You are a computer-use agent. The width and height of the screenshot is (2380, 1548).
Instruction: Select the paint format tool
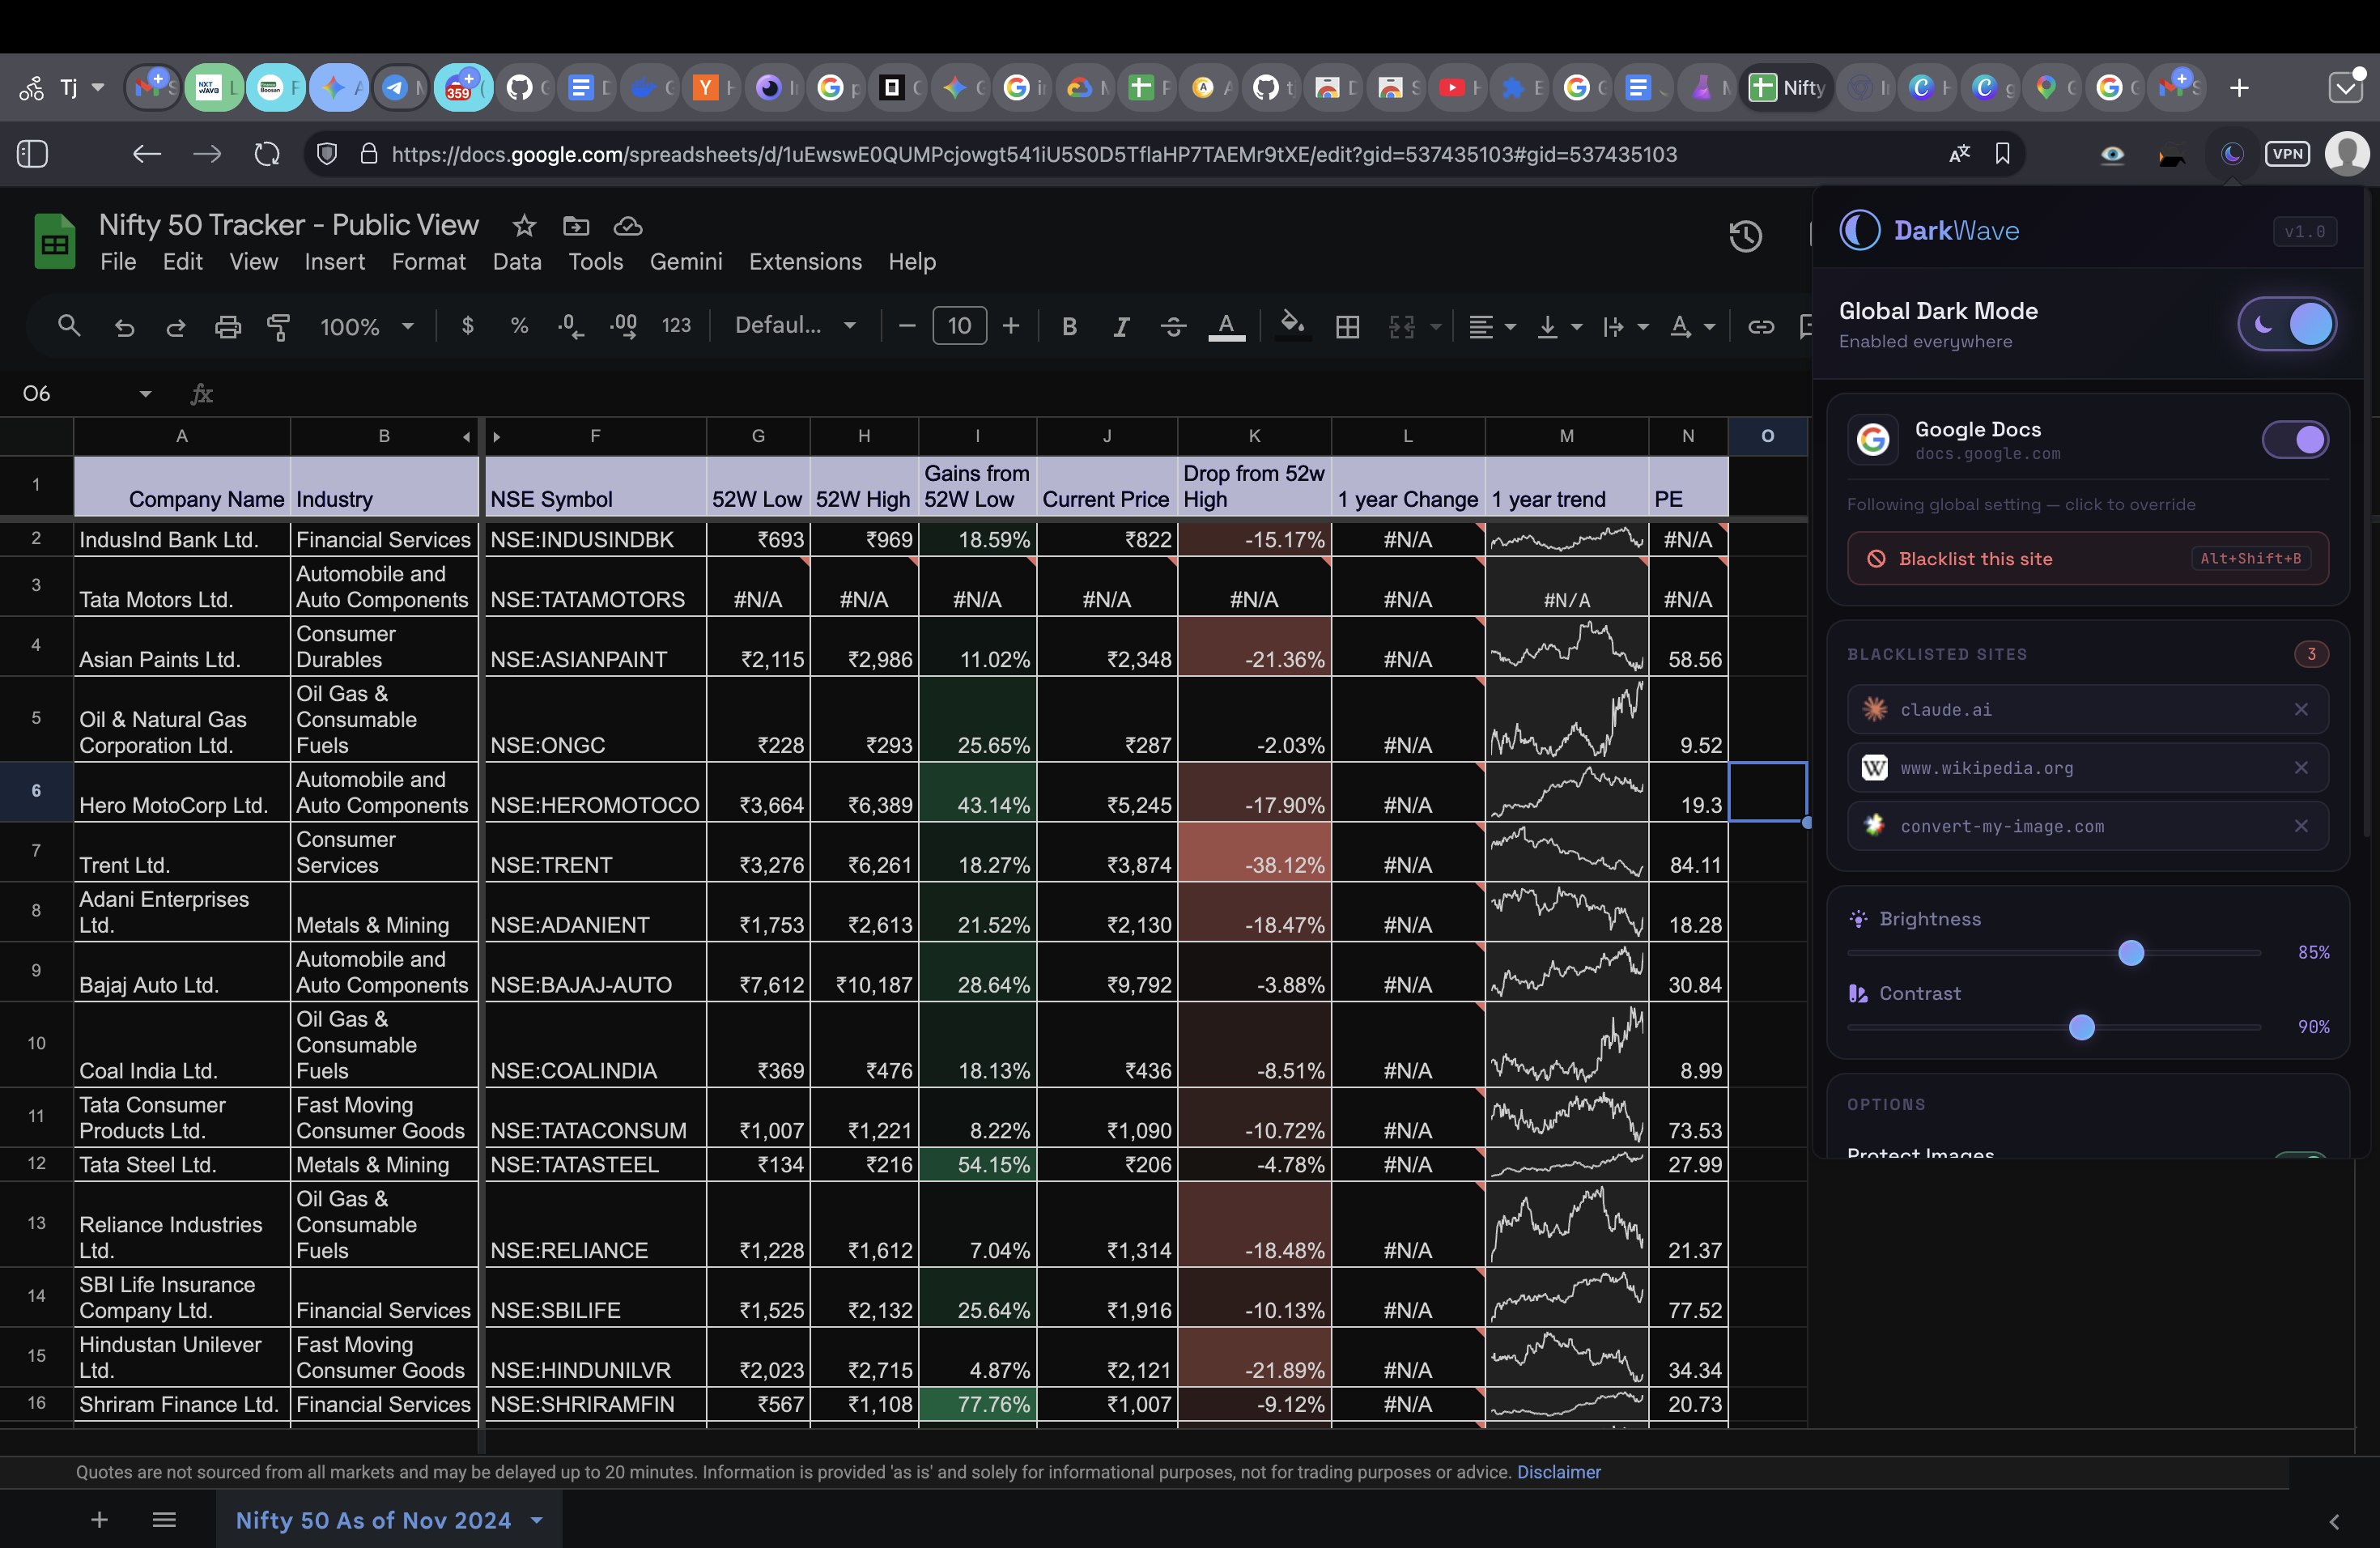pos(277,326)
